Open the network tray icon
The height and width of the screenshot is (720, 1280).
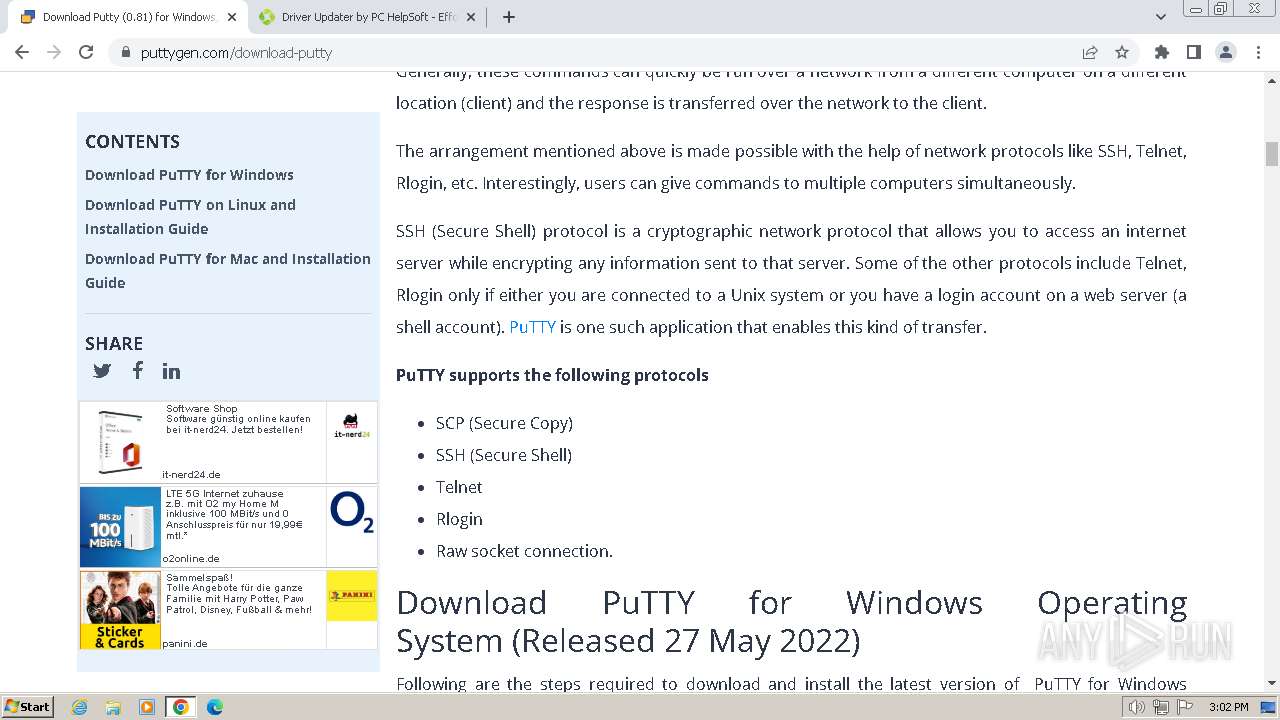(1161, 707)
